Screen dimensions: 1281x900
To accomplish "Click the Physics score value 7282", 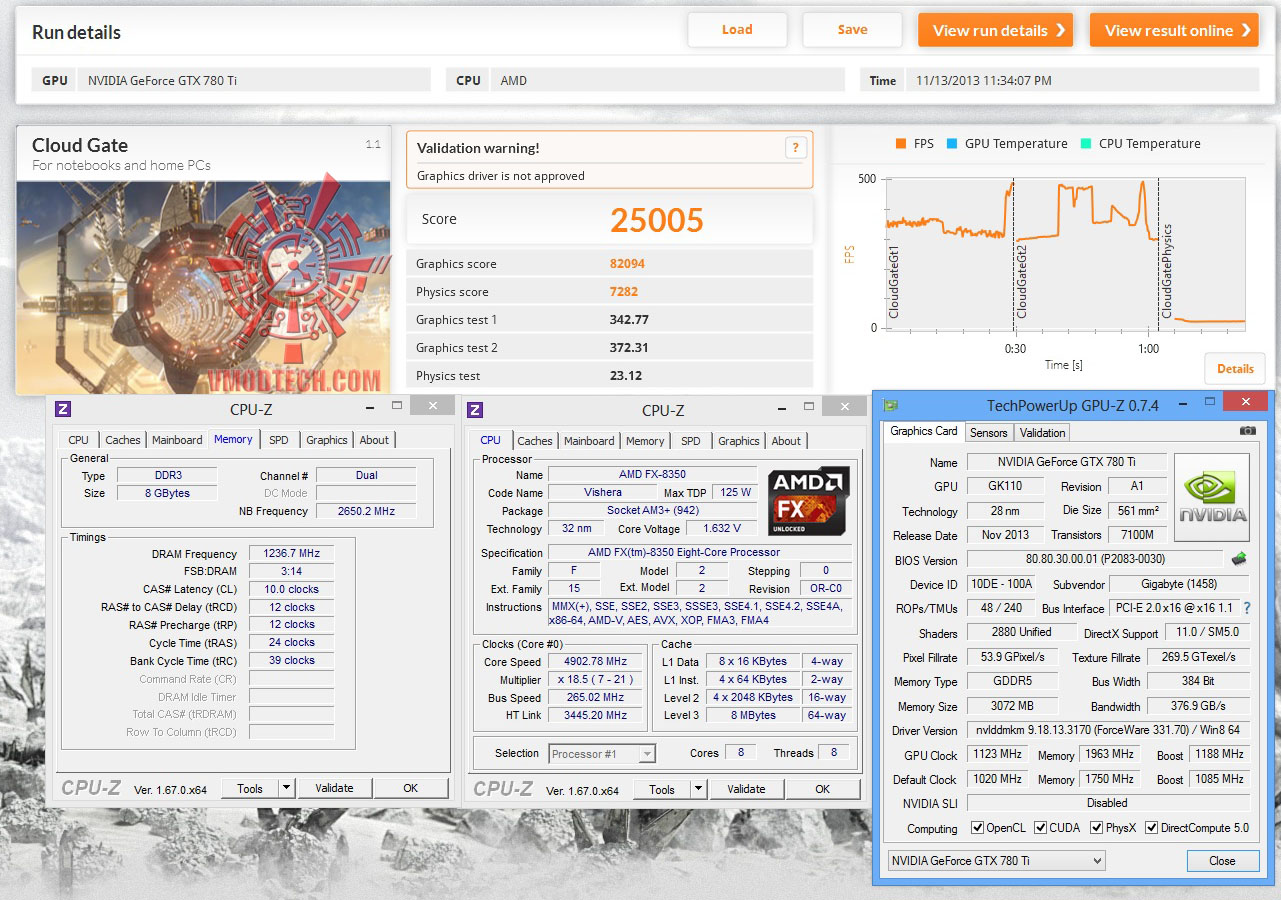I will tap(624, 292).
